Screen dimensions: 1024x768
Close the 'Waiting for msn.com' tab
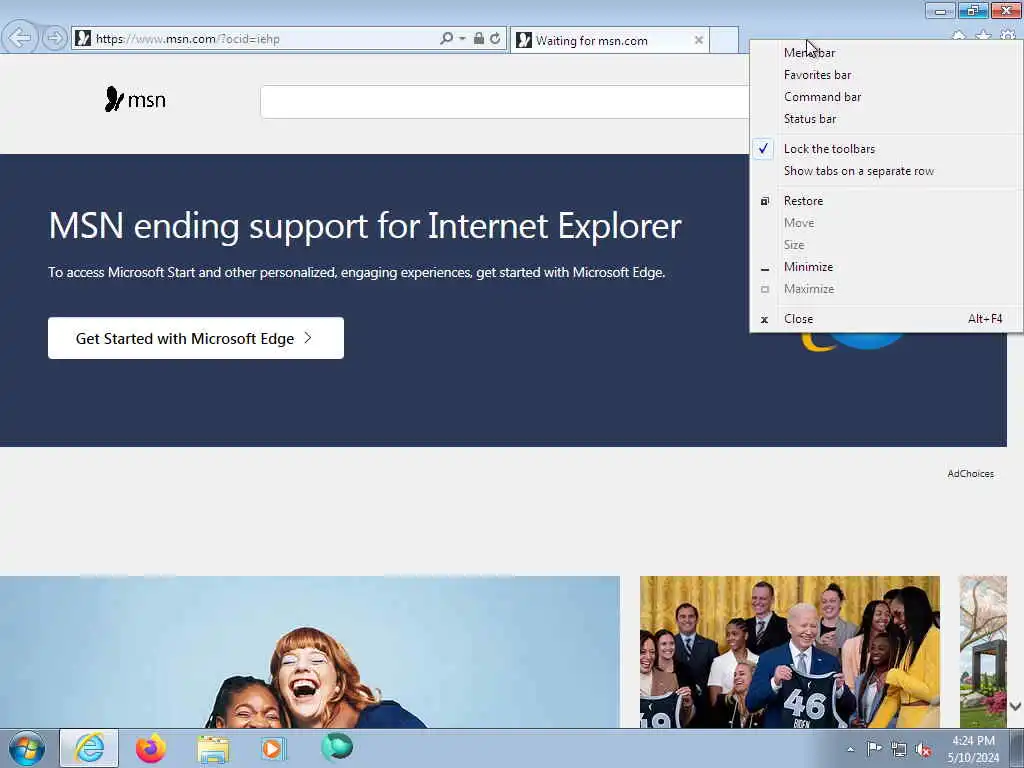[699, 40]
